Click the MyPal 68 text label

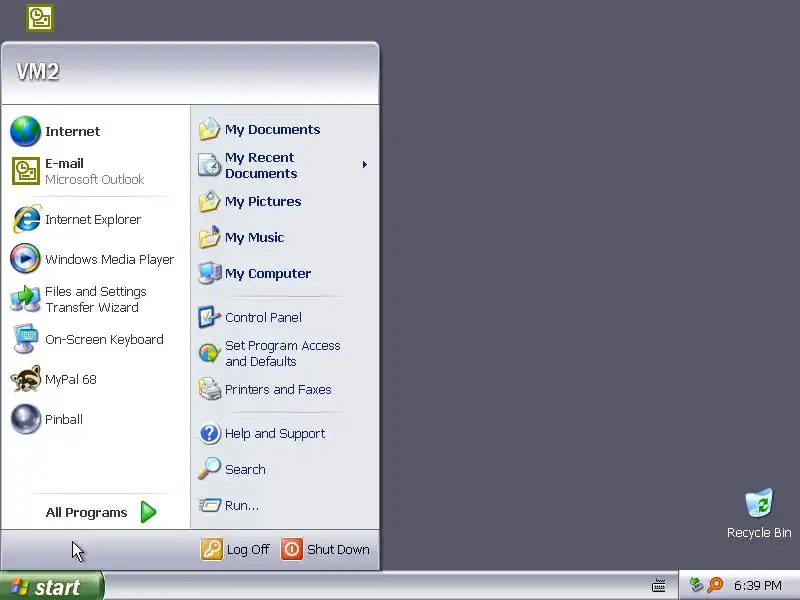[71, 380]
